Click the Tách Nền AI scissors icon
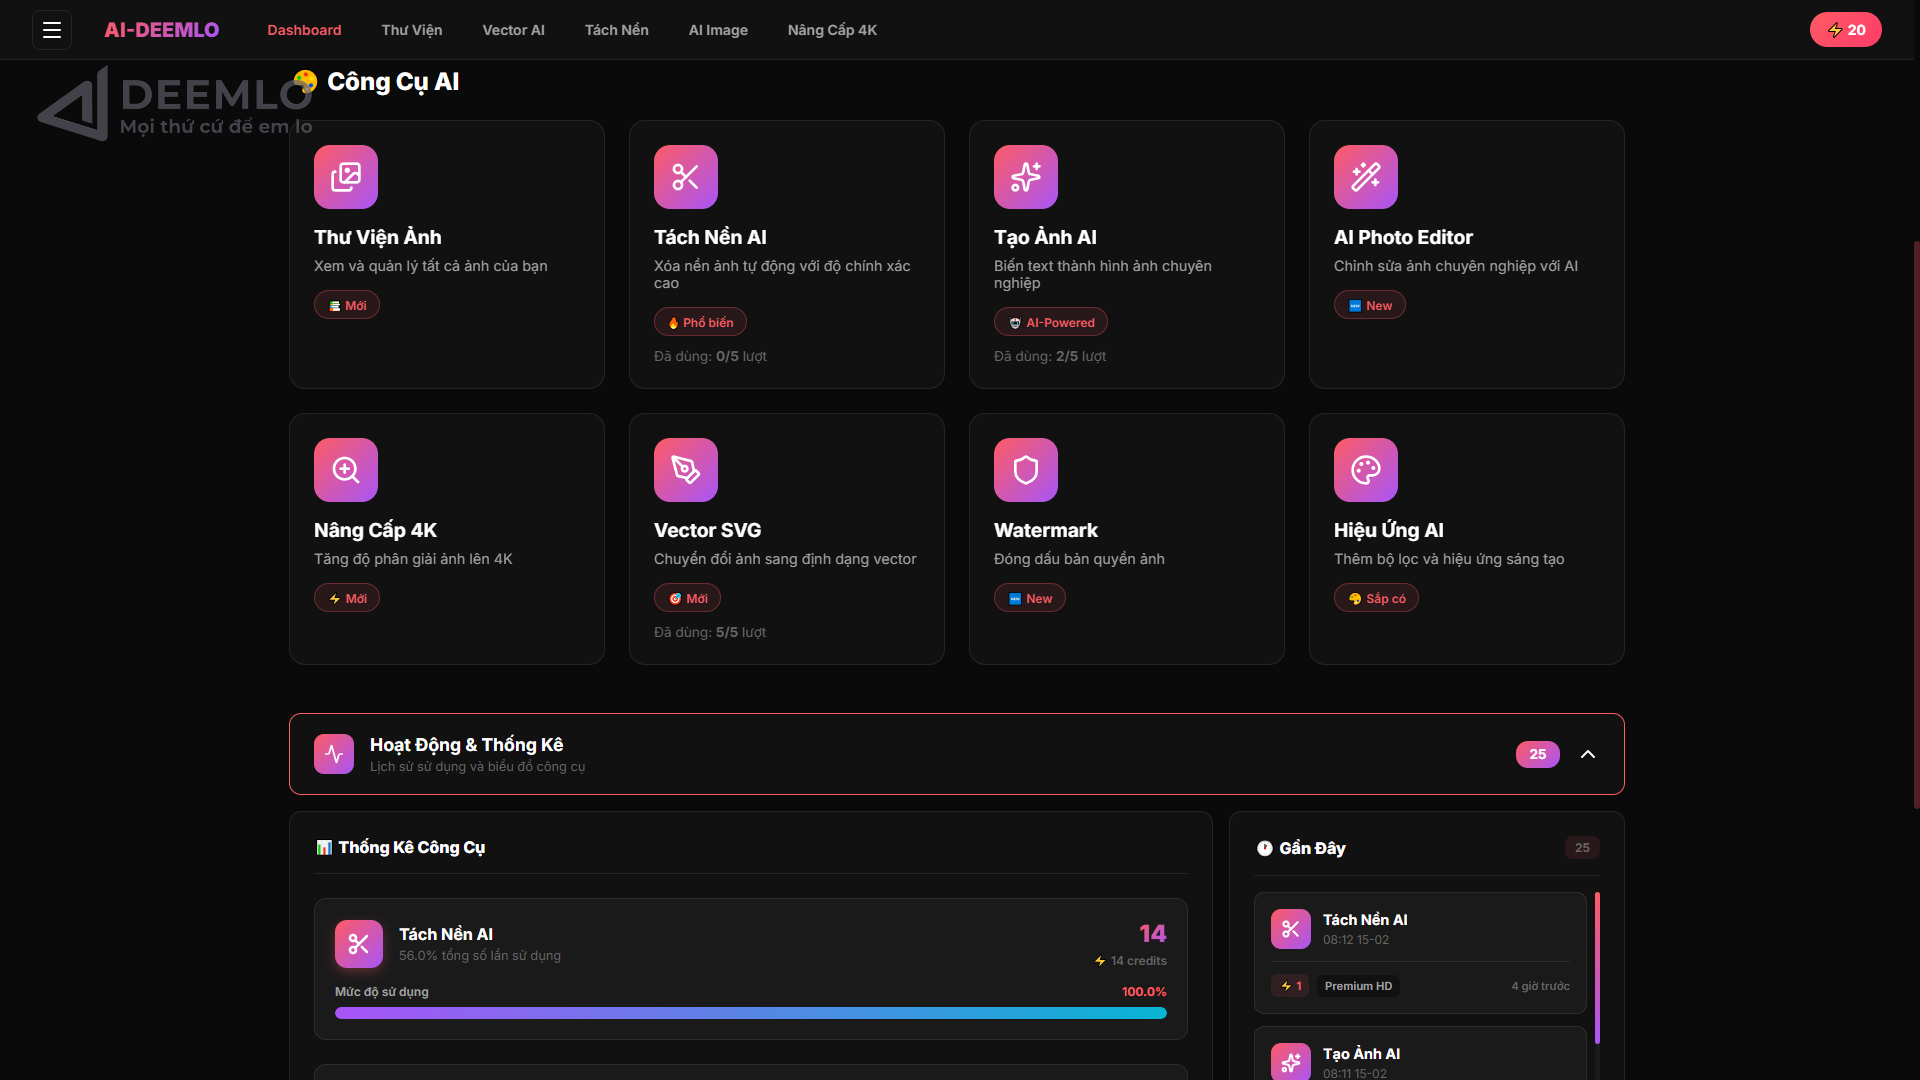Screen dimensions: 1920x1080 (x=686, y=177)
